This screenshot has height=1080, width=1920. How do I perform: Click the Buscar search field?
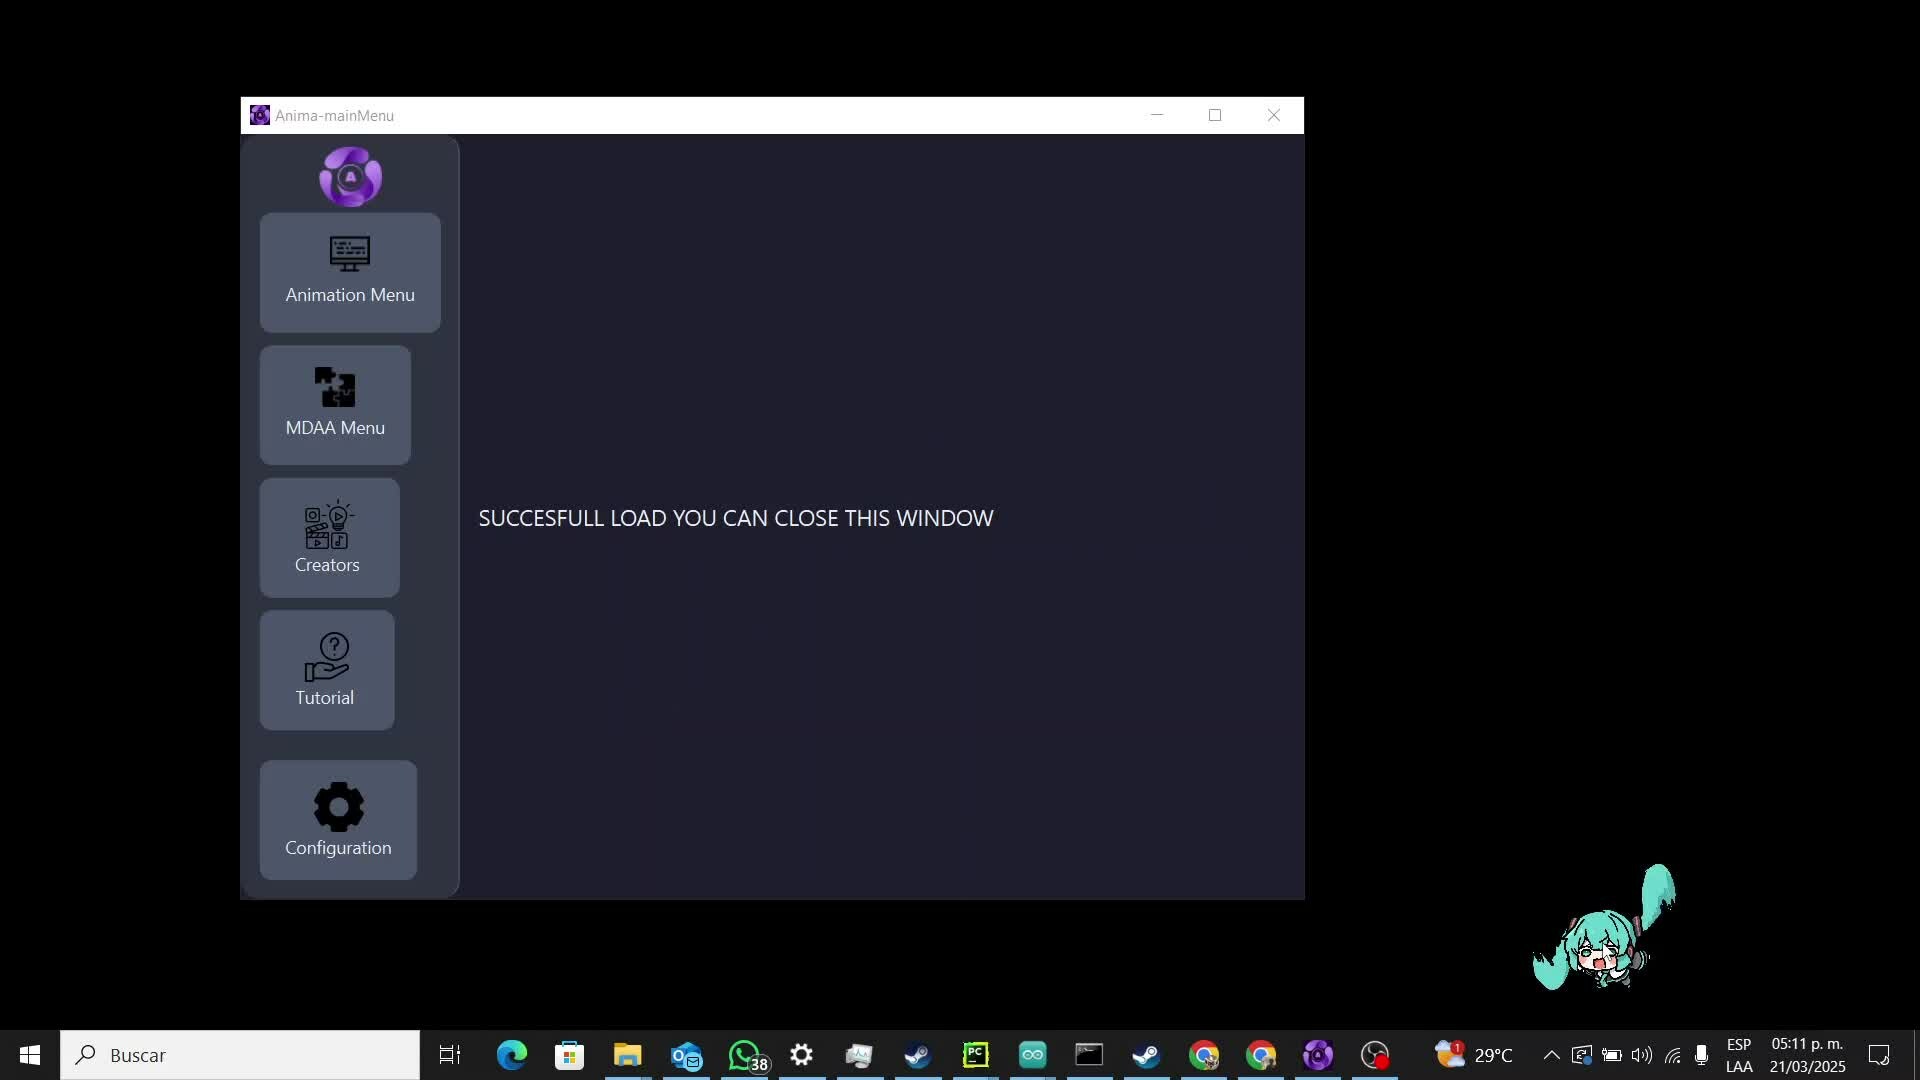click(240, 1055)
